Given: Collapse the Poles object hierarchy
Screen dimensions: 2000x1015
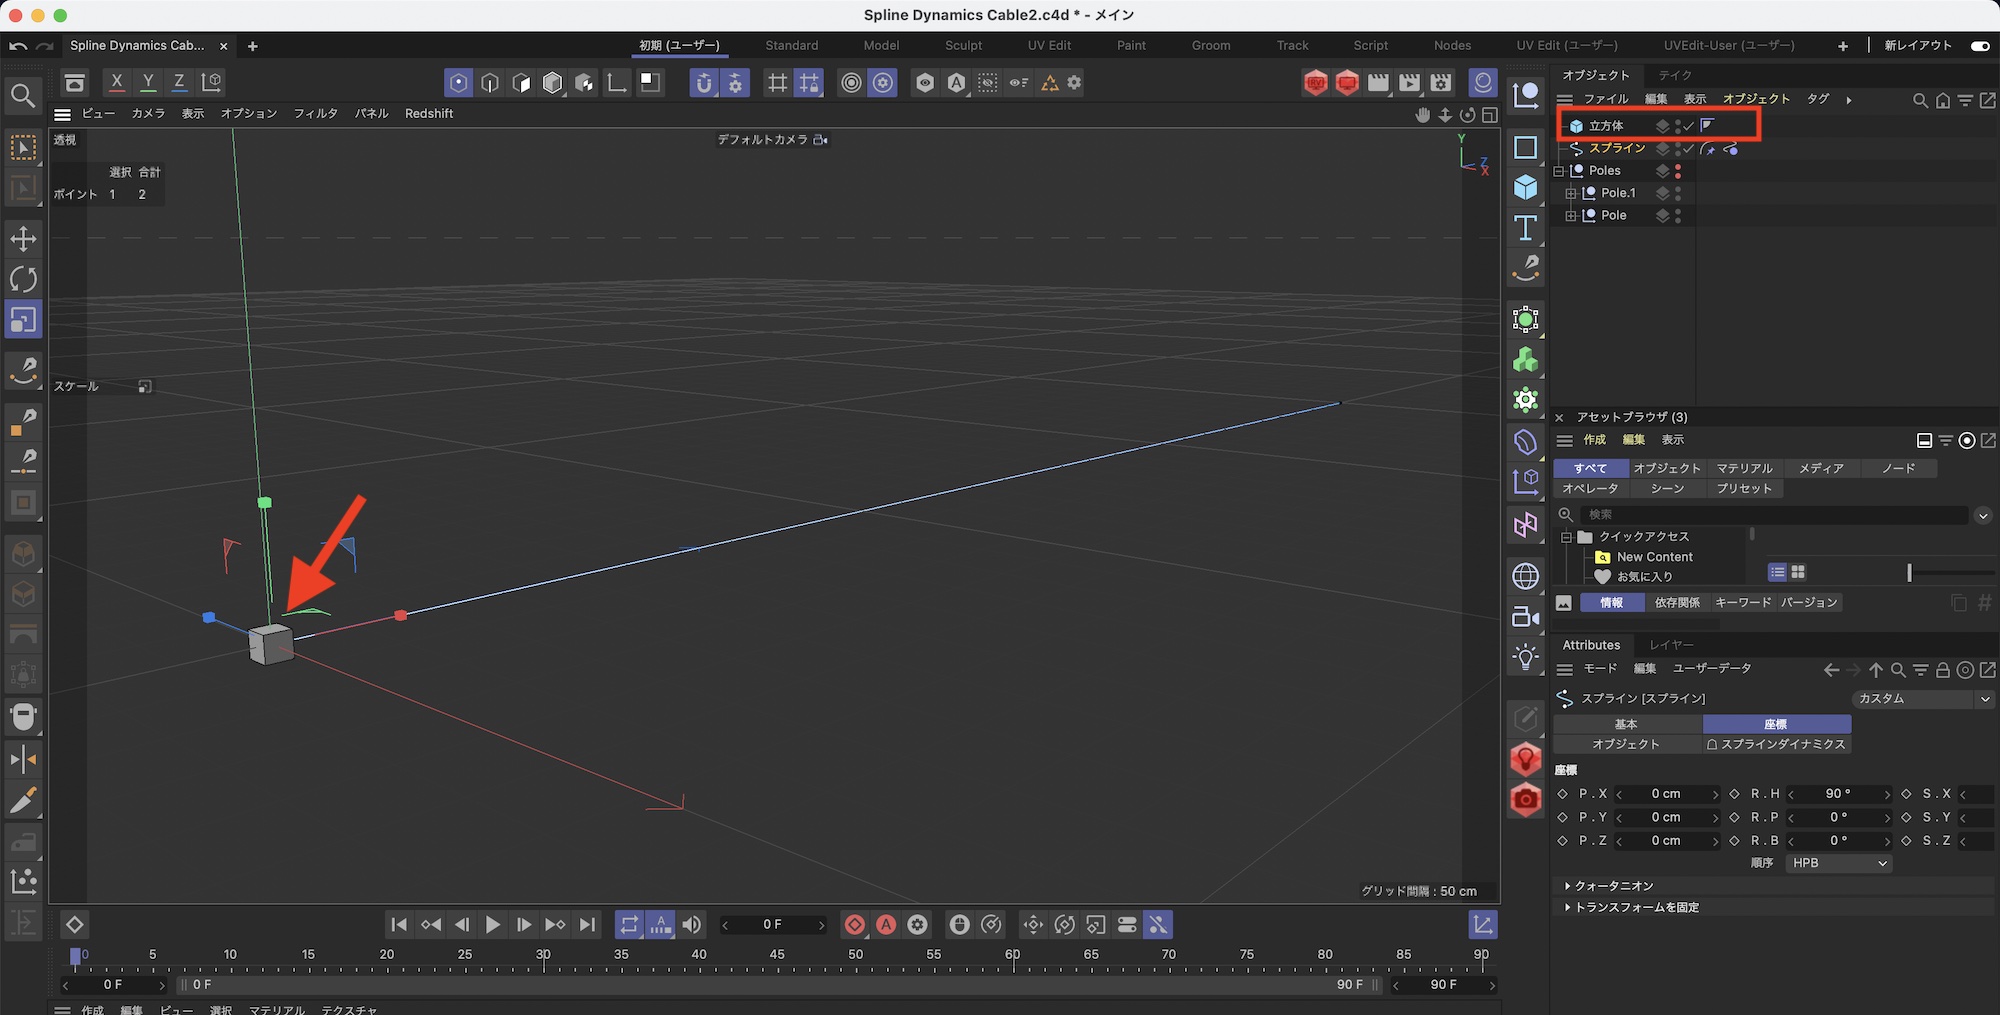Looking at the screenshot, I should pyautogui.click(x=1559, y=171).
